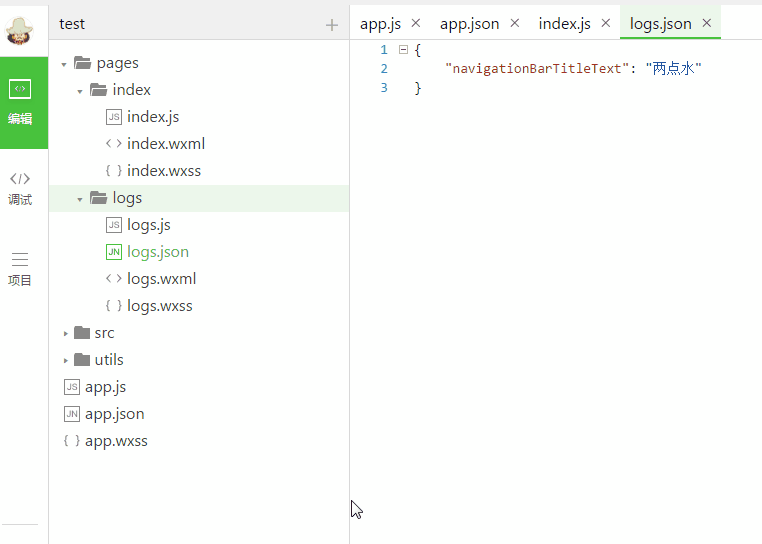Viewport: 762px width, 544px height.
Task: Collapse the pages folder
Action: tap(64, 64)
